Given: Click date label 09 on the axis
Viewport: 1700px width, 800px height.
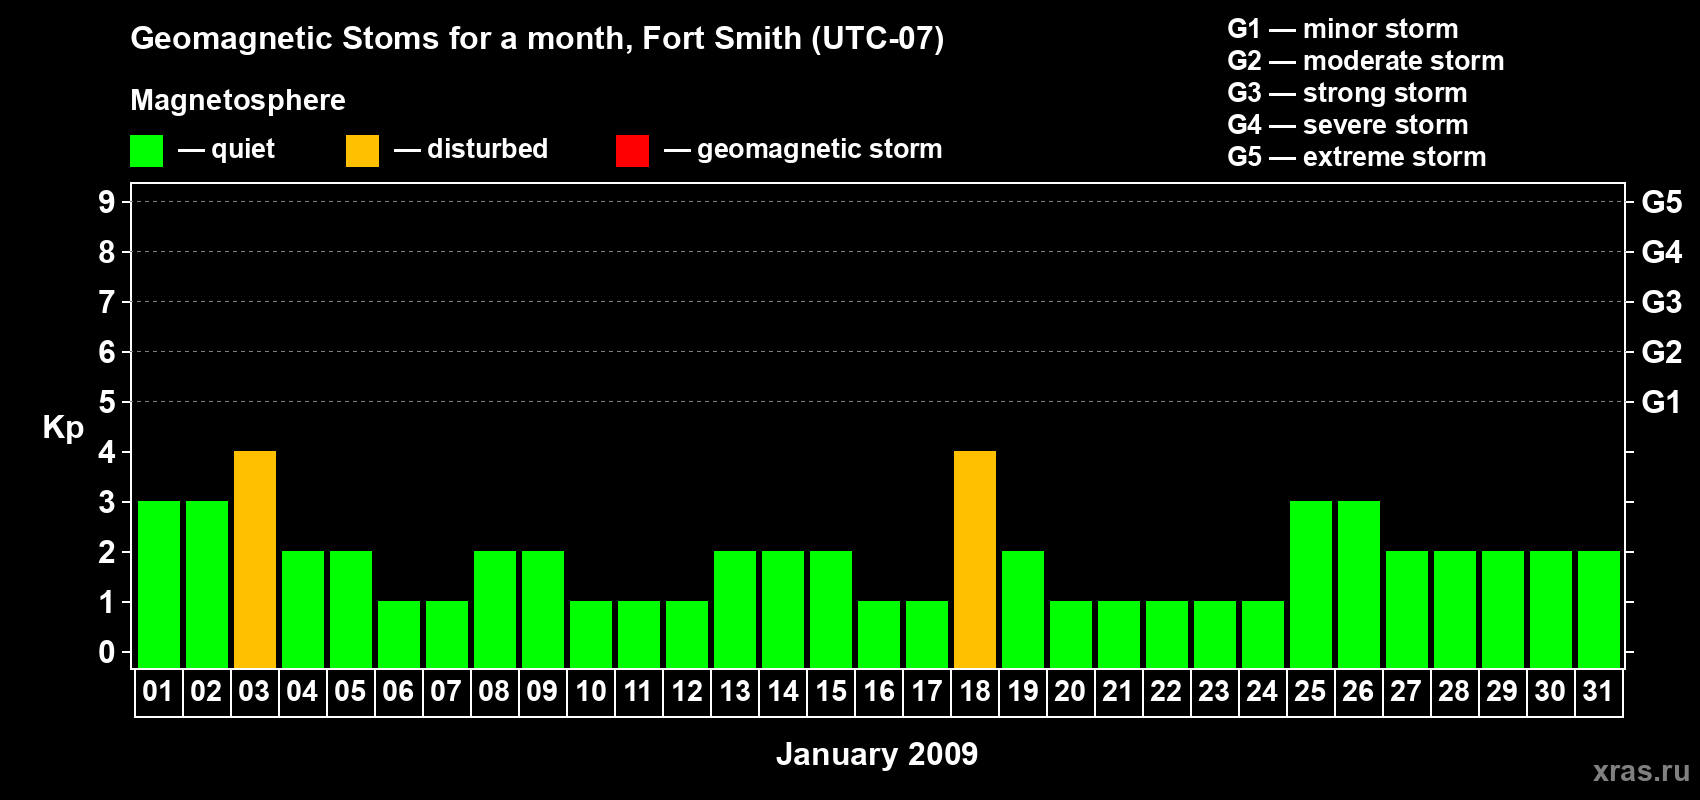Looking at the screenshot, I should [542, 692].
